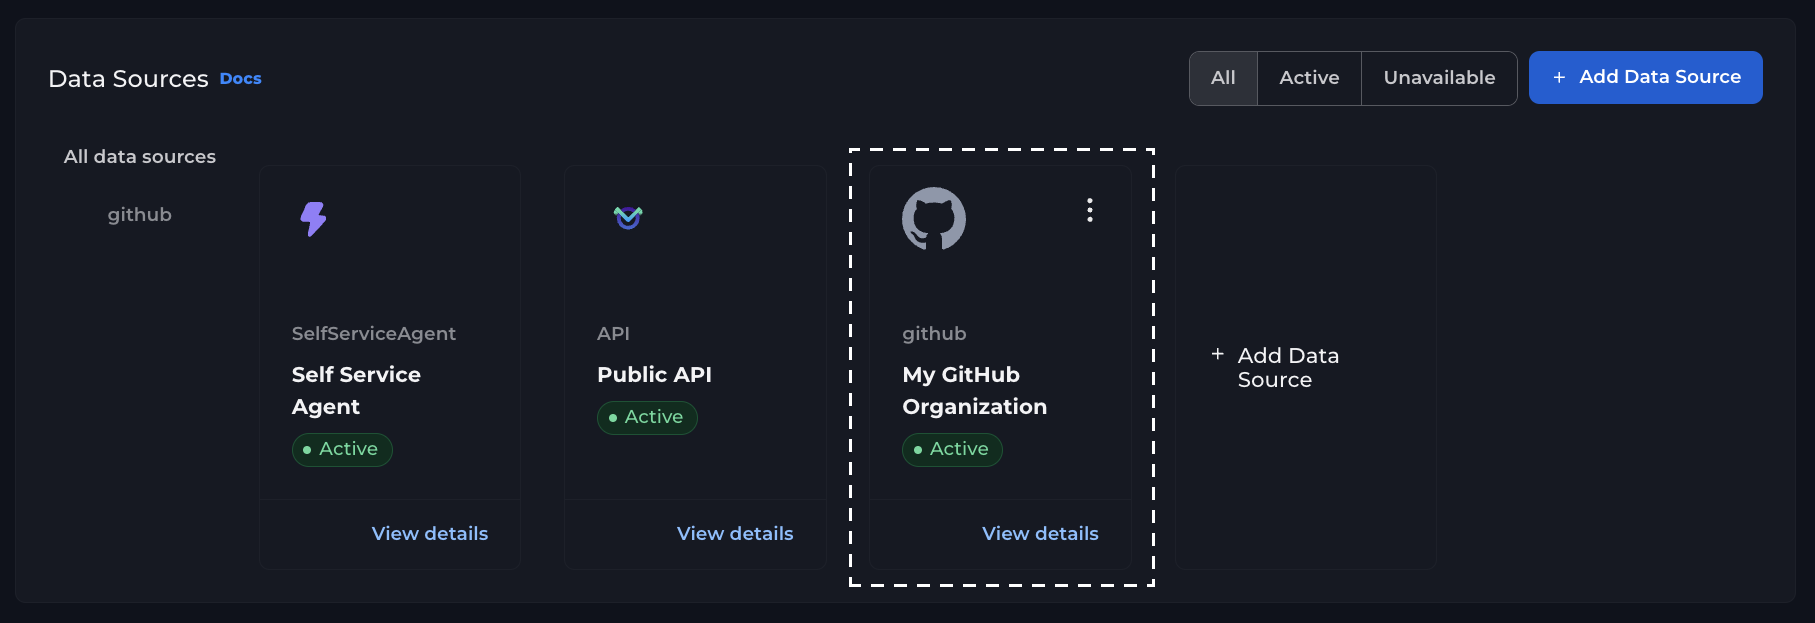1815x623 pixels.
Task: Click the Active badge on Public API card
Action: click(x=647, y=417)
